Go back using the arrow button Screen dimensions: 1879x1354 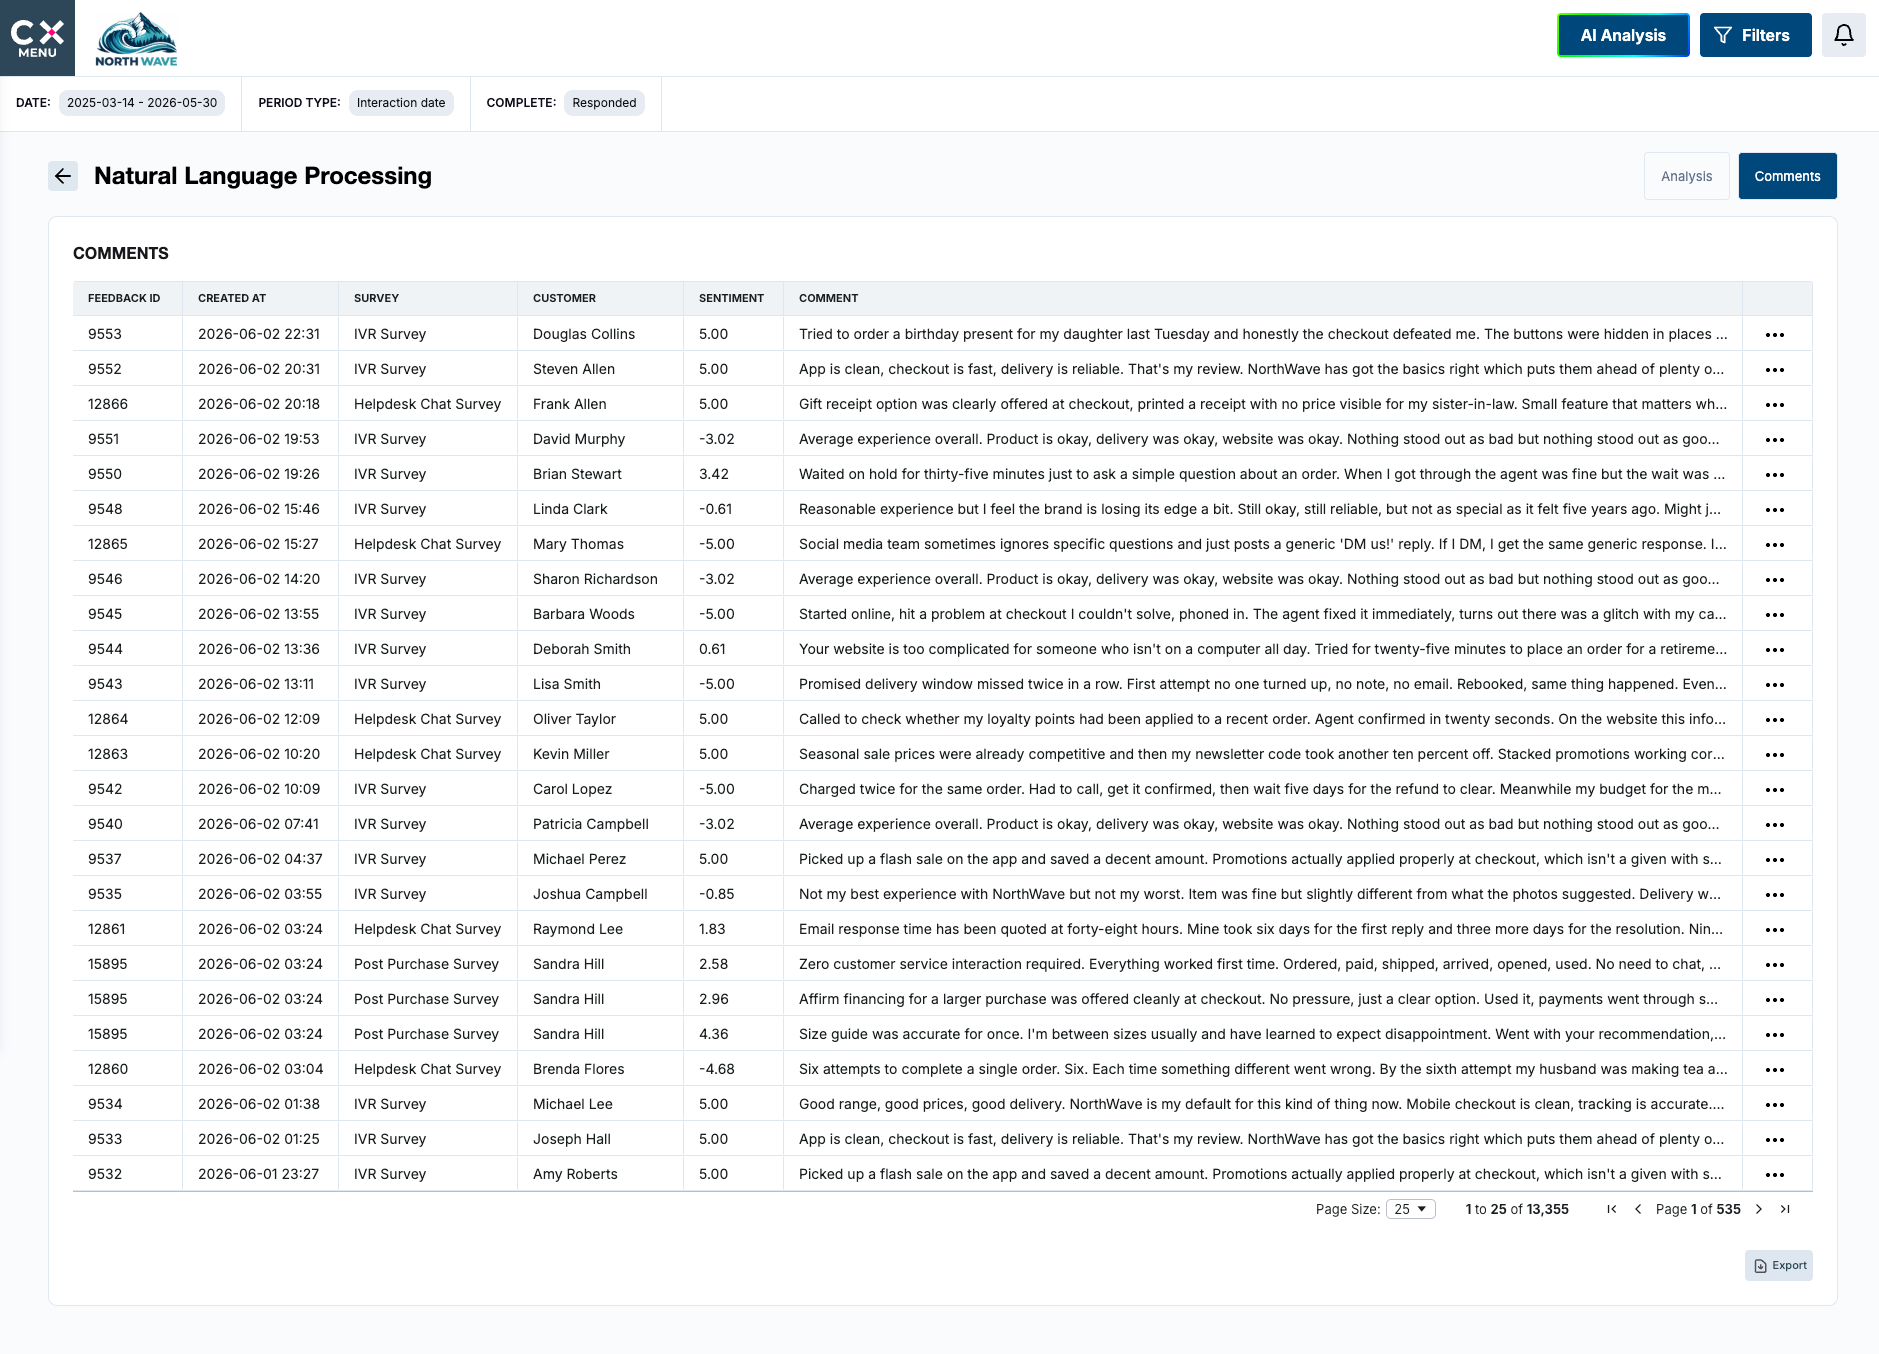(63, 176)
